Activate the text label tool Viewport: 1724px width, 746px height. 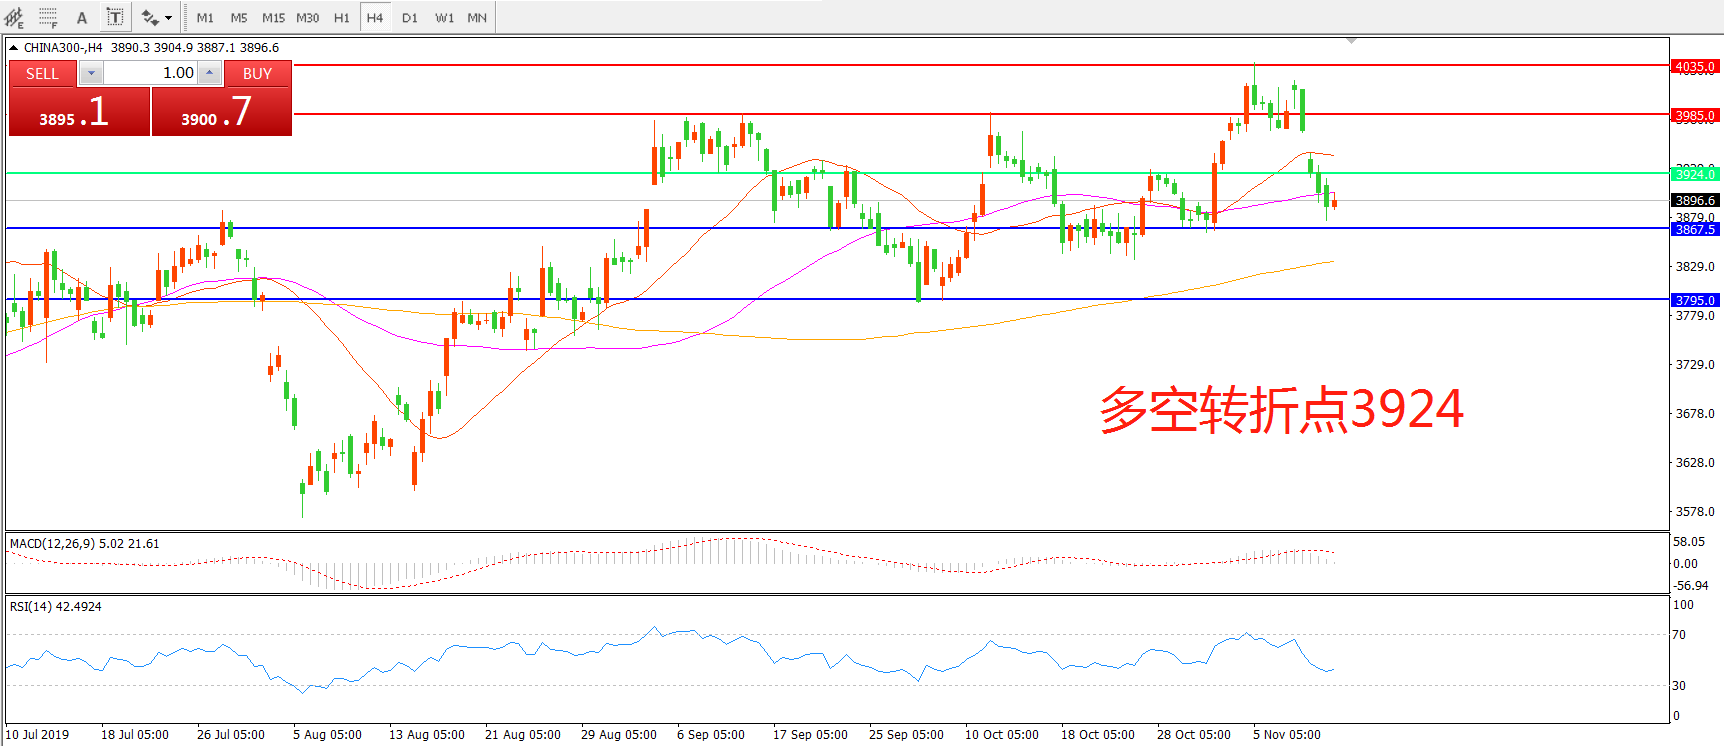[x=115, y=17]
